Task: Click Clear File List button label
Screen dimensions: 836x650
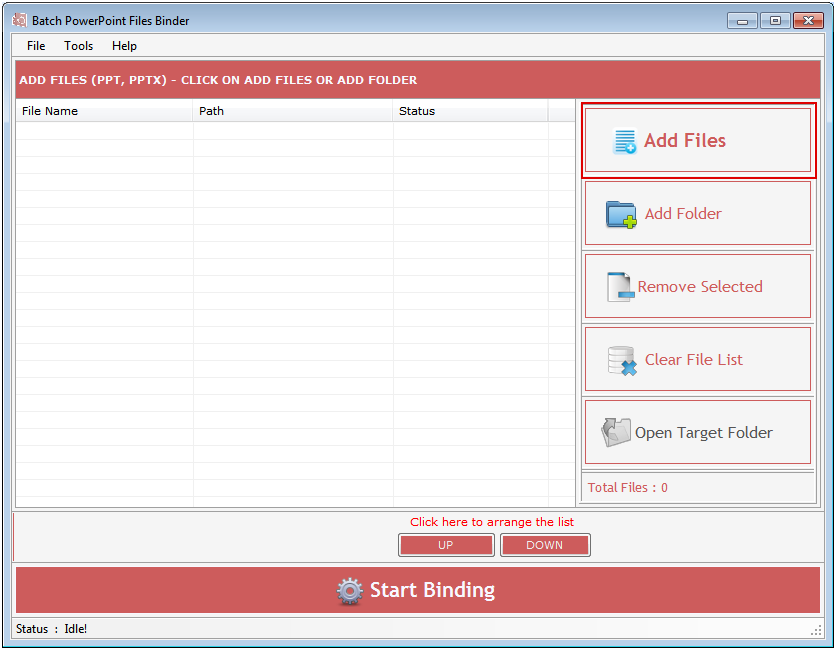Action: (694, 360)
